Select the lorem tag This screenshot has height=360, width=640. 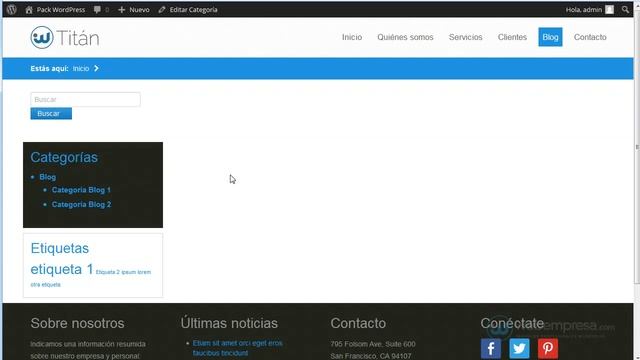click(144, 272)
